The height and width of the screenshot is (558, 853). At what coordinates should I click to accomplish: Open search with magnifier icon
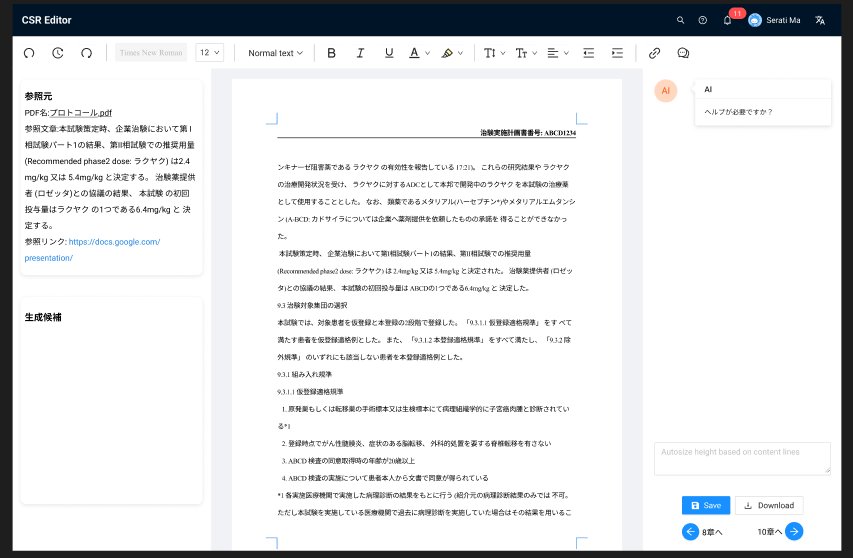tap(680, 20)
